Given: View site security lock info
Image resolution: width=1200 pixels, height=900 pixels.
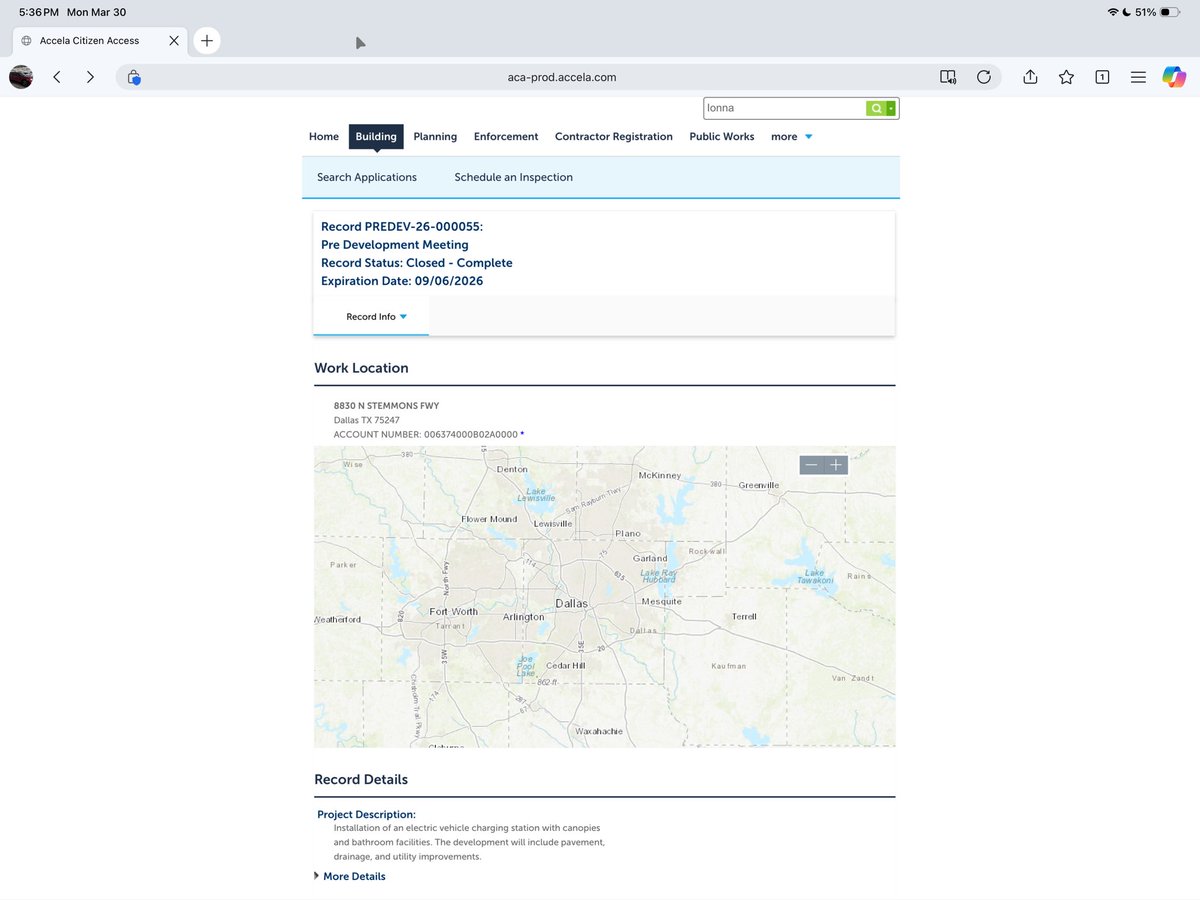Looking at the screenshot, I should pos(134,77).
